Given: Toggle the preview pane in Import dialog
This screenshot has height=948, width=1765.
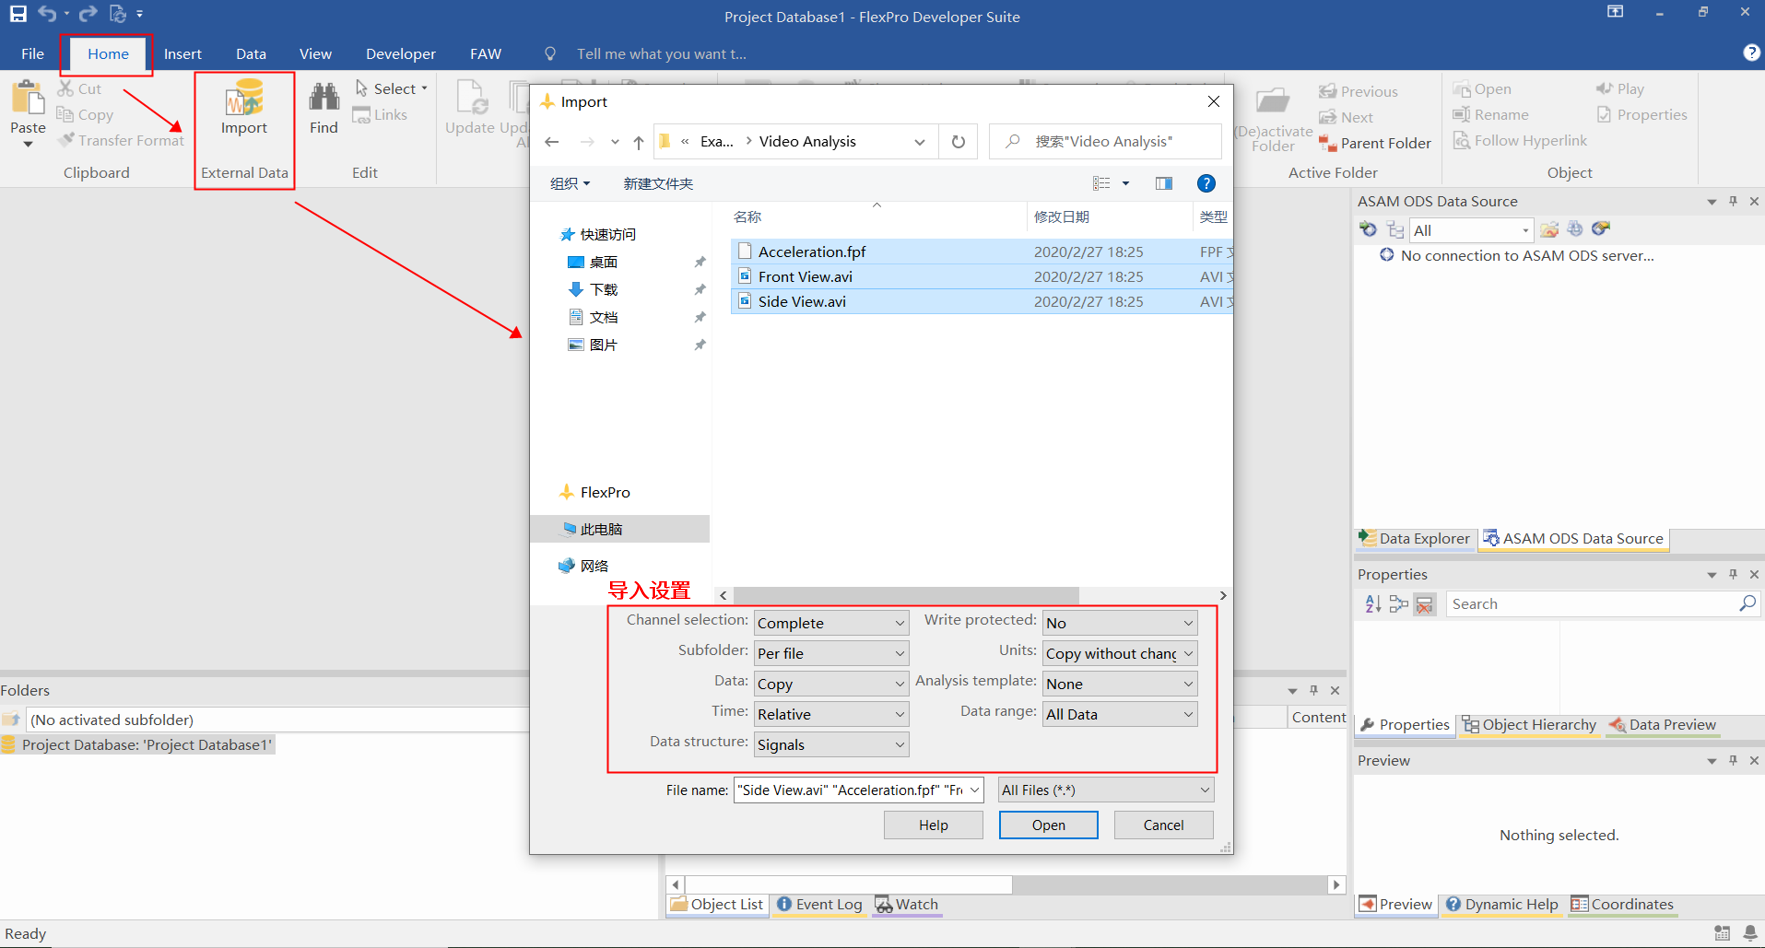Looking at the screenshot, I should click(1163, 183).
